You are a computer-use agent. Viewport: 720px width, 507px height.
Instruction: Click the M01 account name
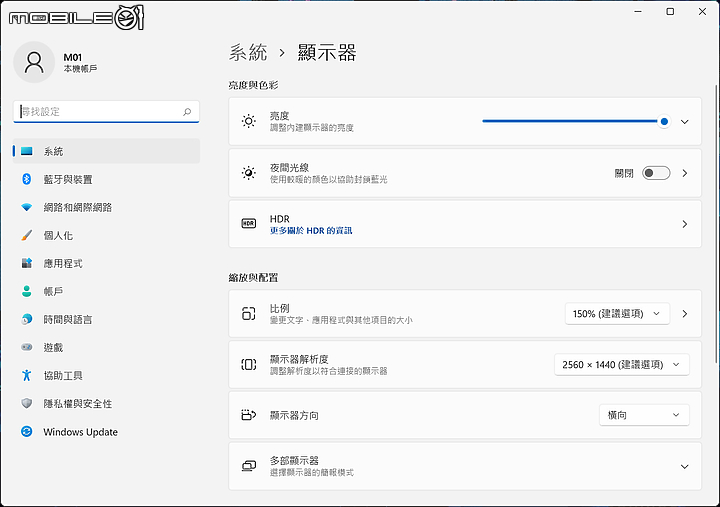pyautogui.click(x=73, y=57)
